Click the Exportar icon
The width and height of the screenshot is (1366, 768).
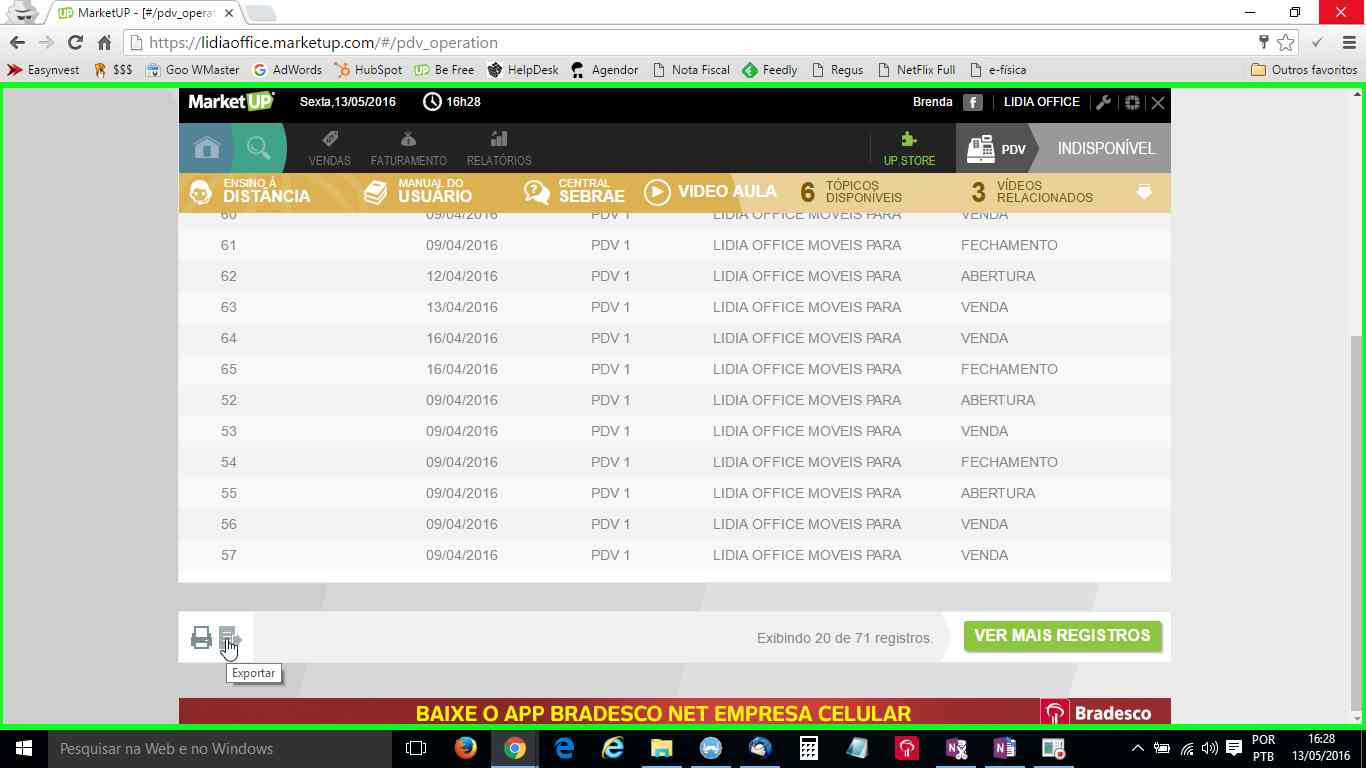click(230, 637)
